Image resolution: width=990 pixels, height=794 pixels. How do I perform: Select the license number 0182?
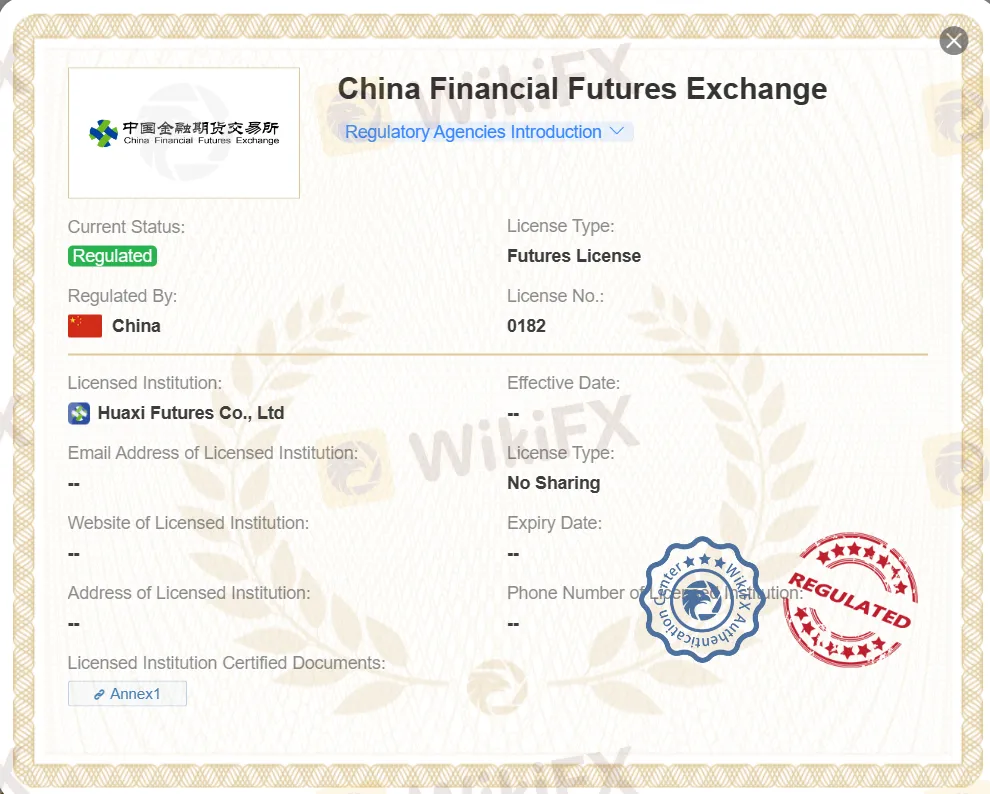pyautogui.click(x=526, y=326)
